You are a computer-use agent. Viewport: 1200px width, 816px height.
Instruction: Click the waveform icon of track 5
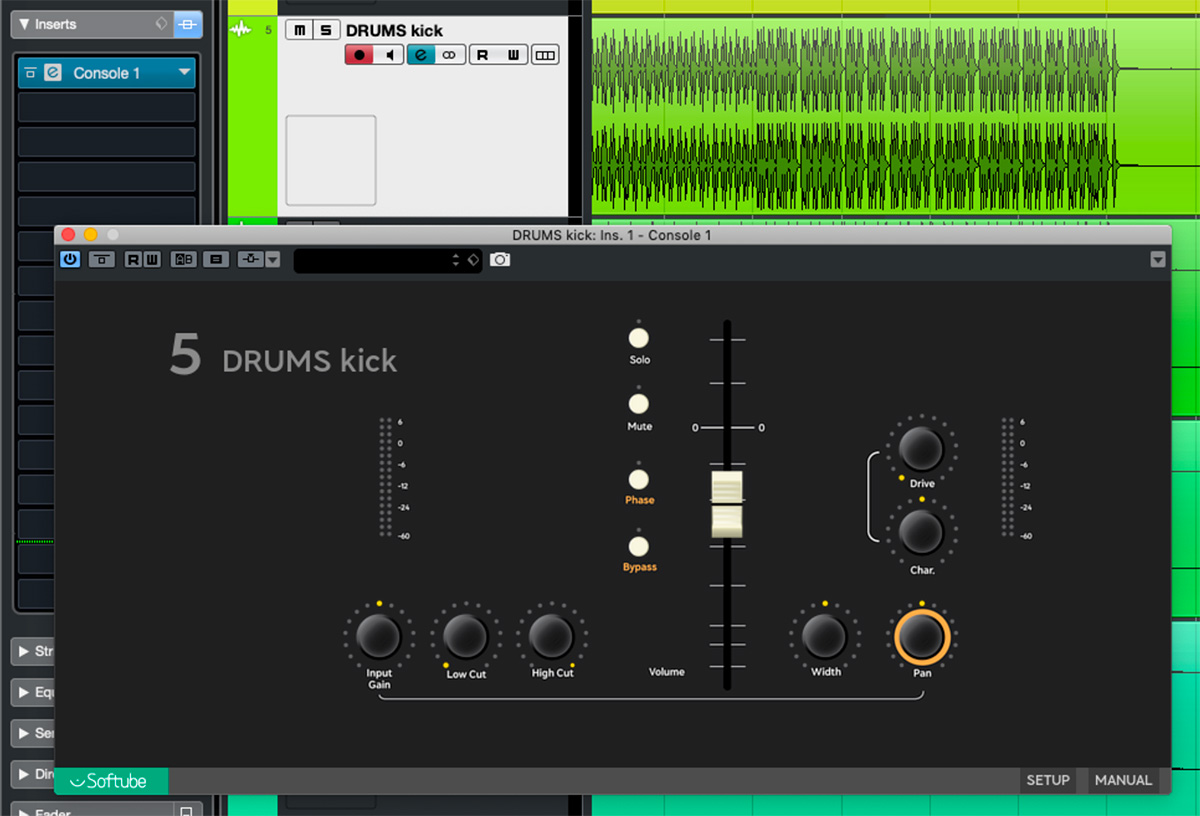tap(240, 30)
